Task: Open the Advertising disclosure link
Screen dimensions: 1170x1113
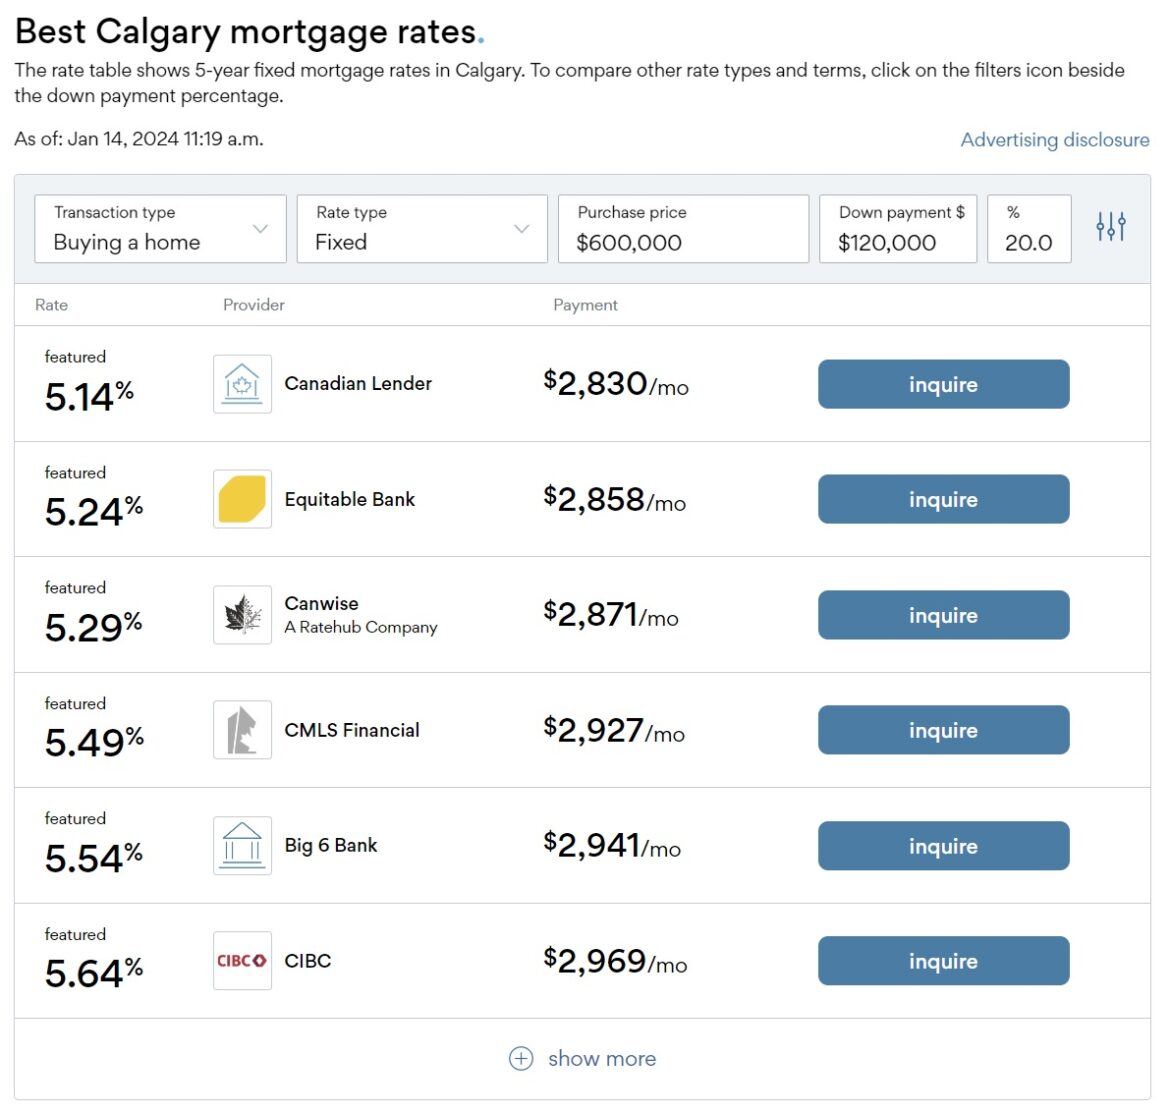Action: [x=1055, y=140]
